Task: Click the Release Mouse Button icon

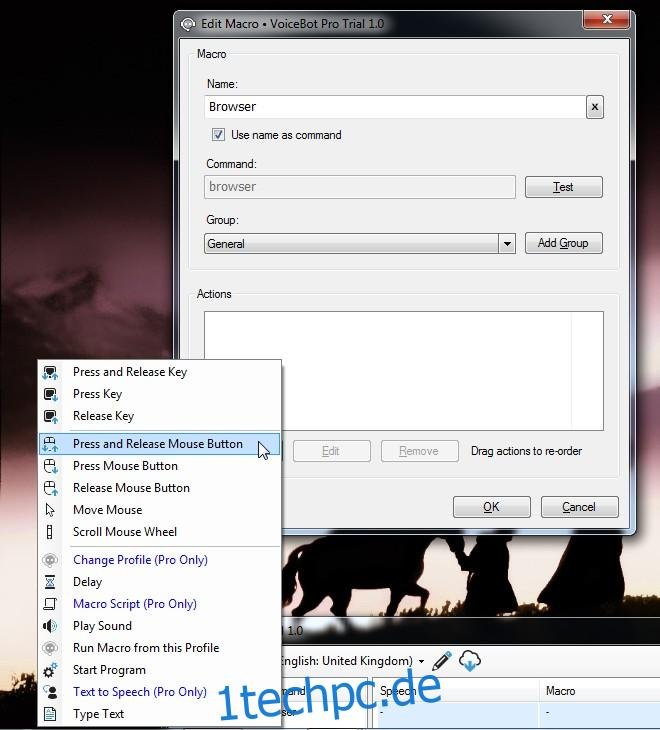Action: tap(50, 488)
